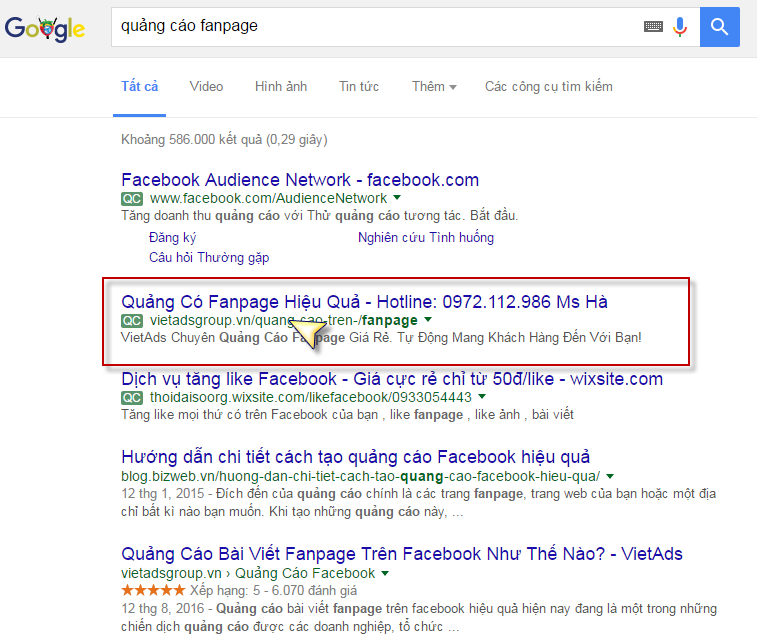Click the blue search magnifier button
This screenshot has height=641, width=757.
pyautogui.click(x=719, y=27)
